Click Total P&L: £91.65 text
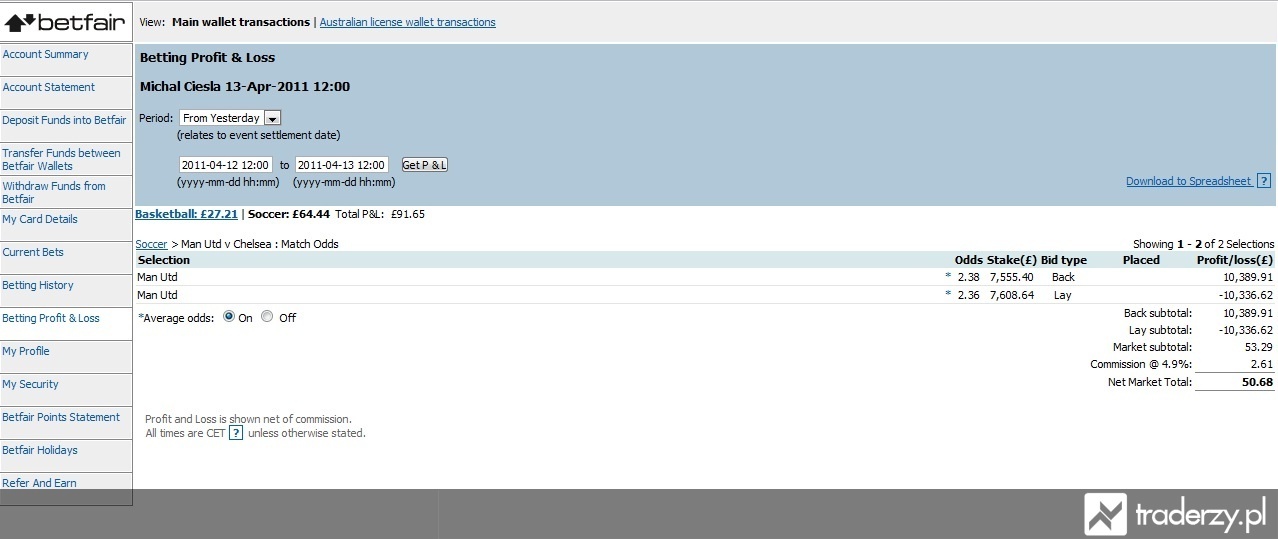 380,214
